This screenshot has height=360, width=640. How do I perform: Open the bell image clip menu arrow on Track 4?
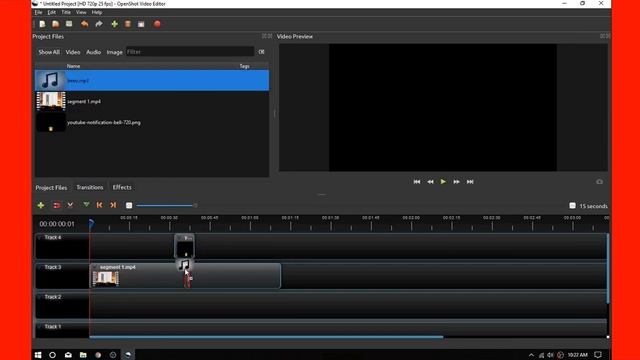tap(180, 238)
